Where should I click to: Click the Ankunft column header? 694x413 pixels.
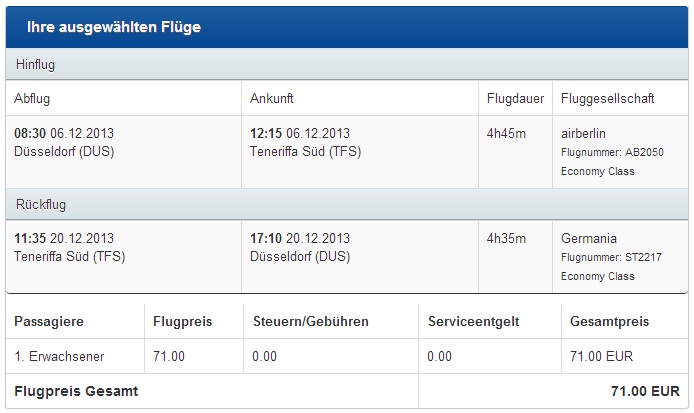click(271, 98)
